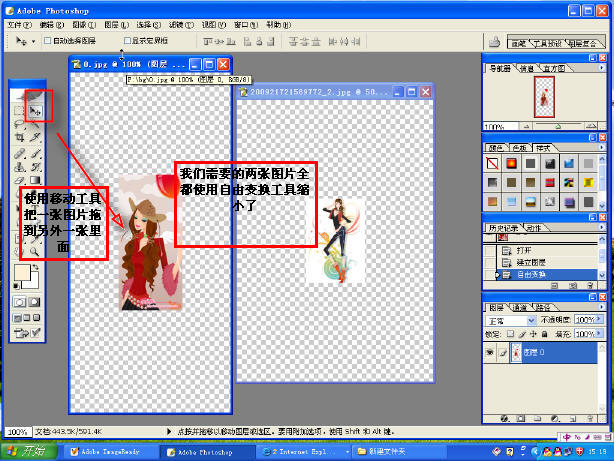Click the Windows 开始 Start button
The height and width of the screenshot is (461, 614).
click(x=29, y=451)
